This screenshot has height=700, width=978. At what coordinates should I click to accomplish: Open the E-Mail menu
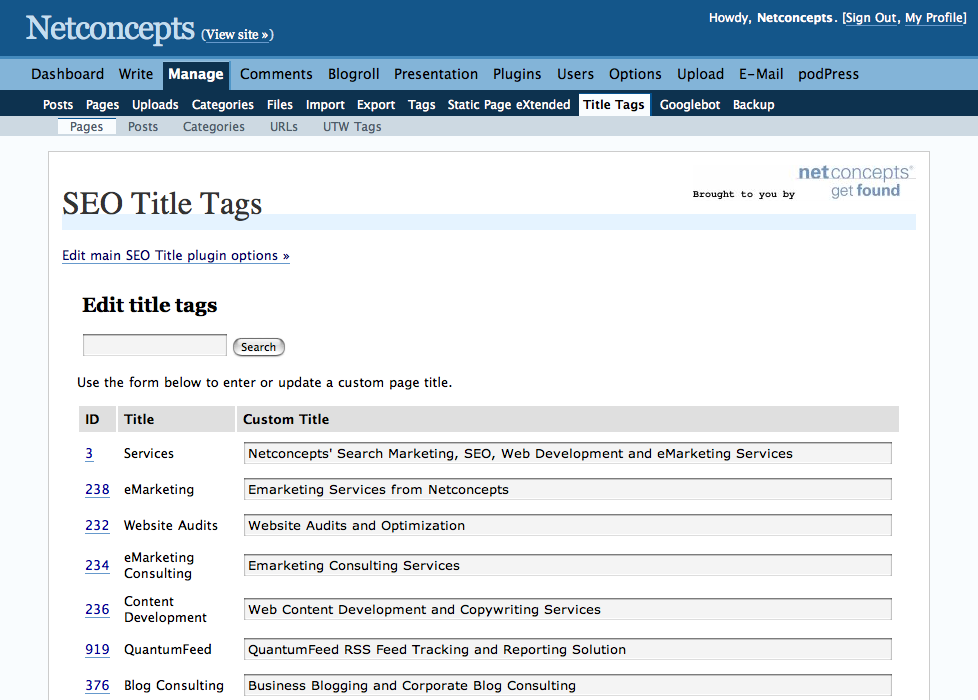[761, 74]
